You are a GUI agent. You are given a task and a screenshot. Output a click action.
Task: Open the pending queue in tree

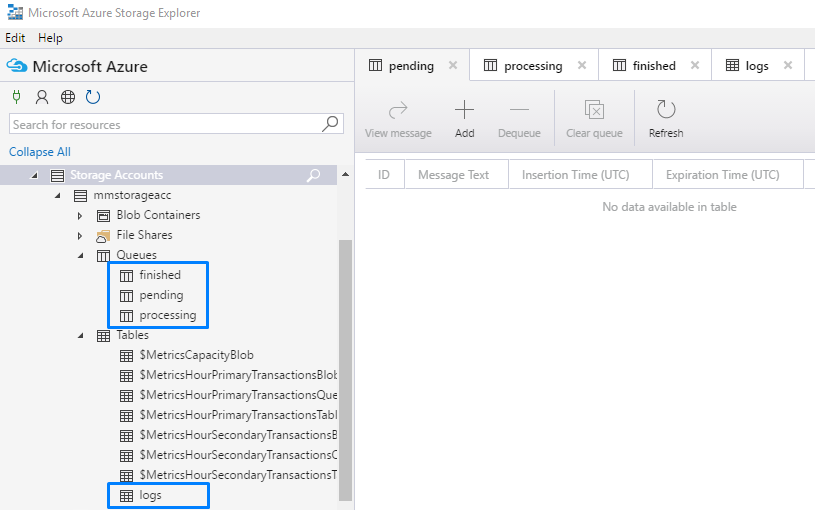[161, 295]
